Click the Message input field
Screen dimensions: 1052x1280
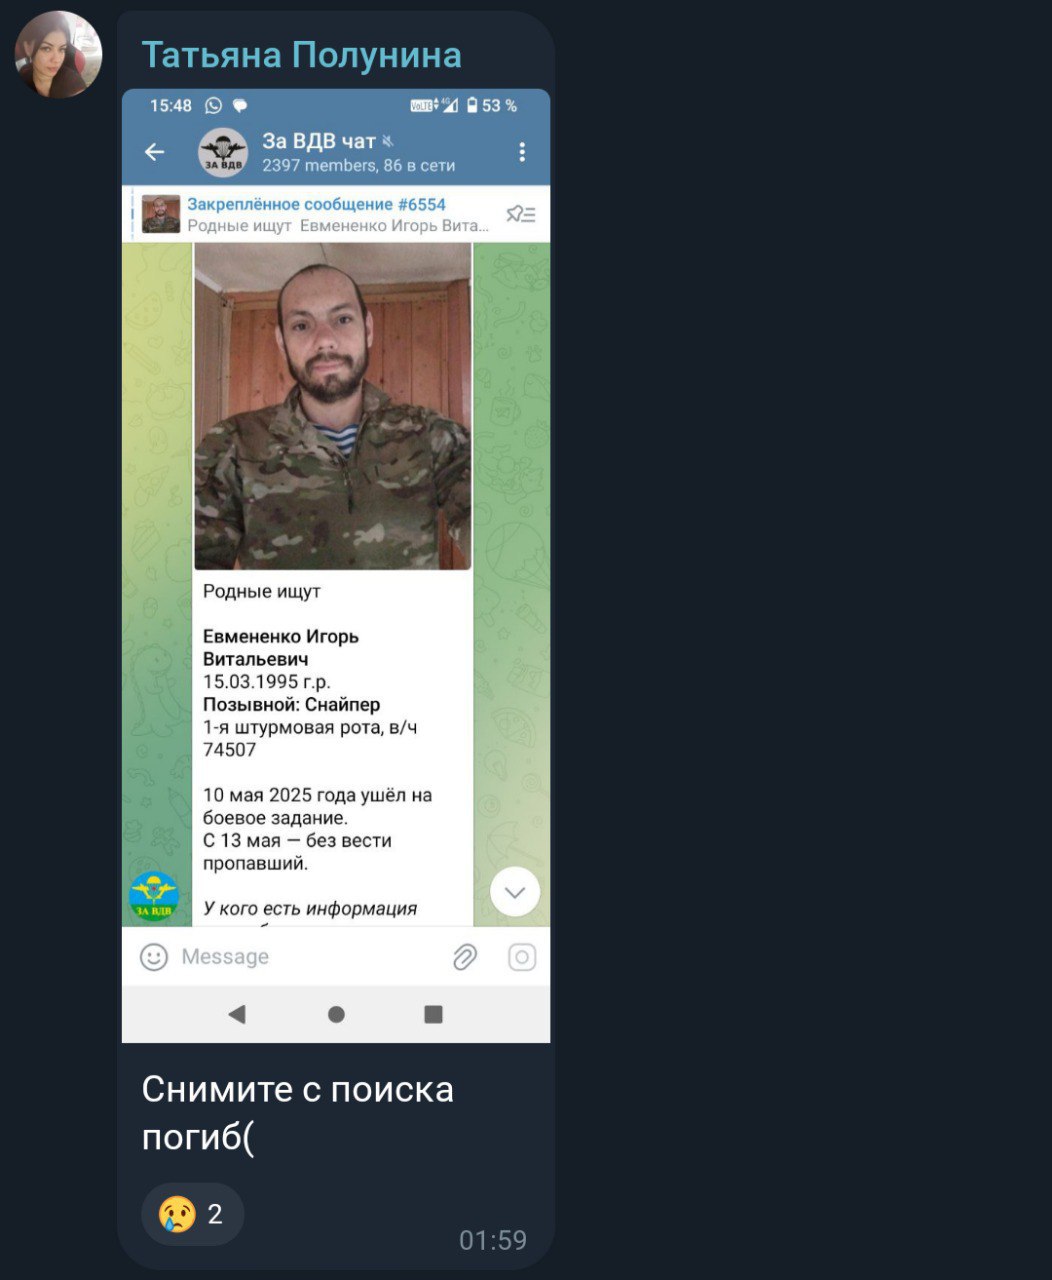click(310, 957)
